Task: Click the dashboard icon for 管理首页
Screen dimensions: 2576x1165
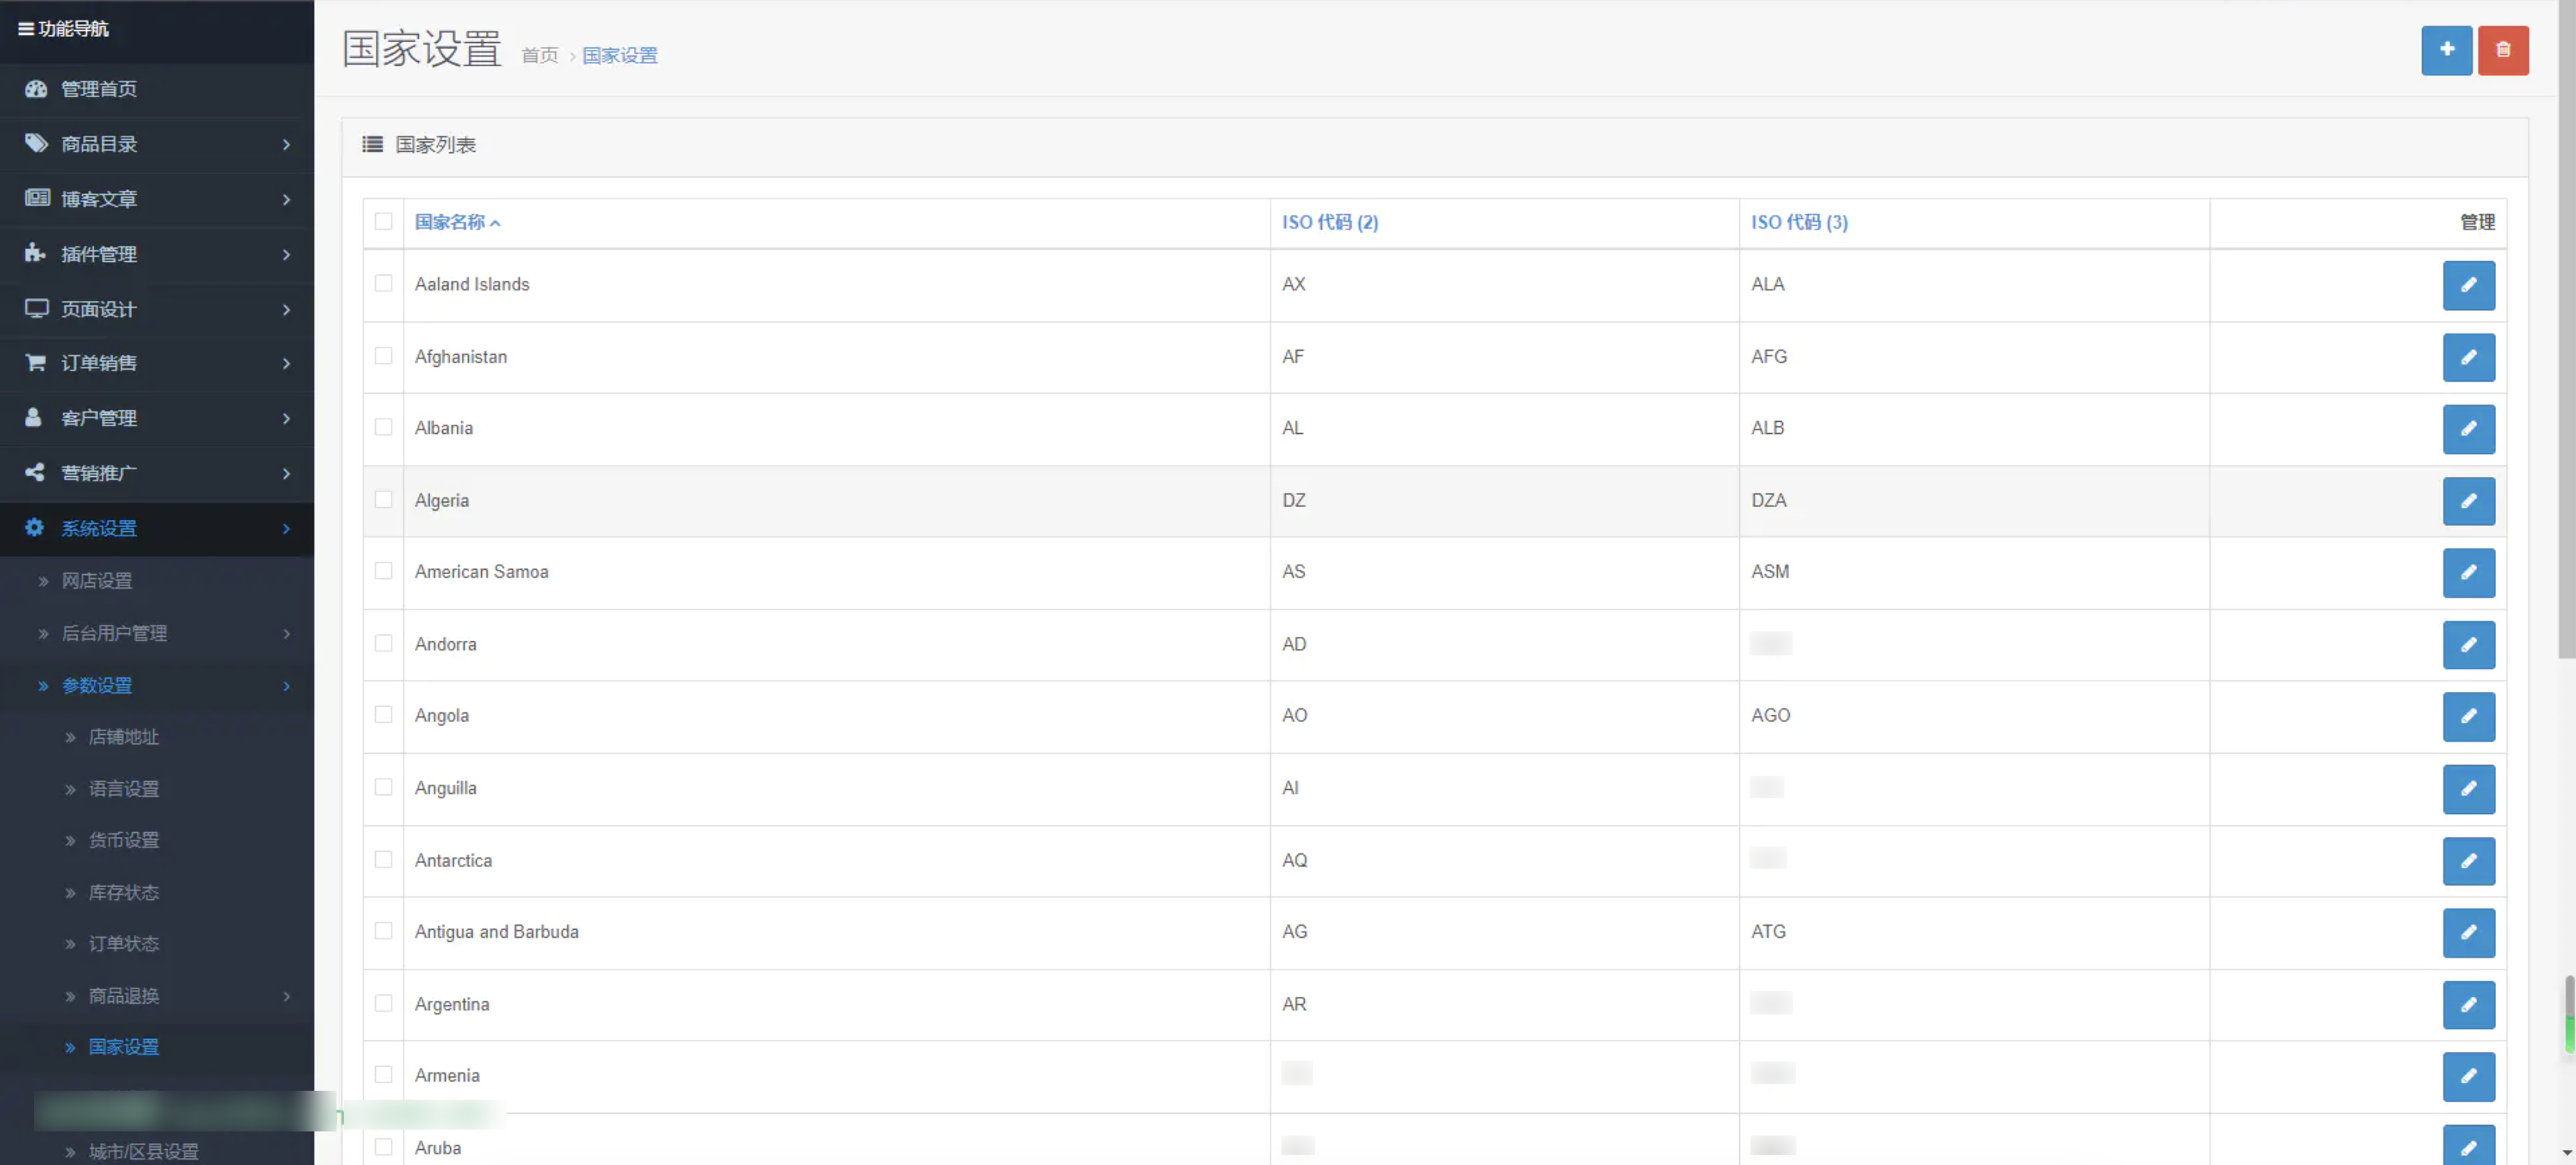Action: pos(36,89)
